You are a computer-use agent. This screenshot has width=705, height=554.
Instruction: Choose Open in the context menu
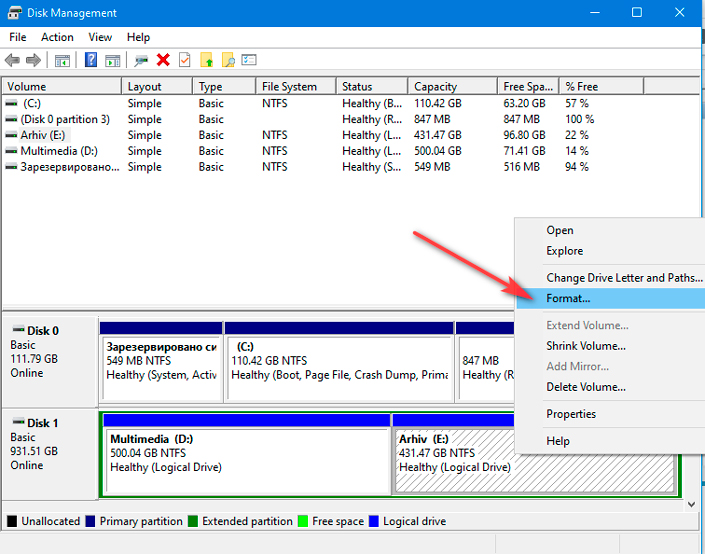611,230
